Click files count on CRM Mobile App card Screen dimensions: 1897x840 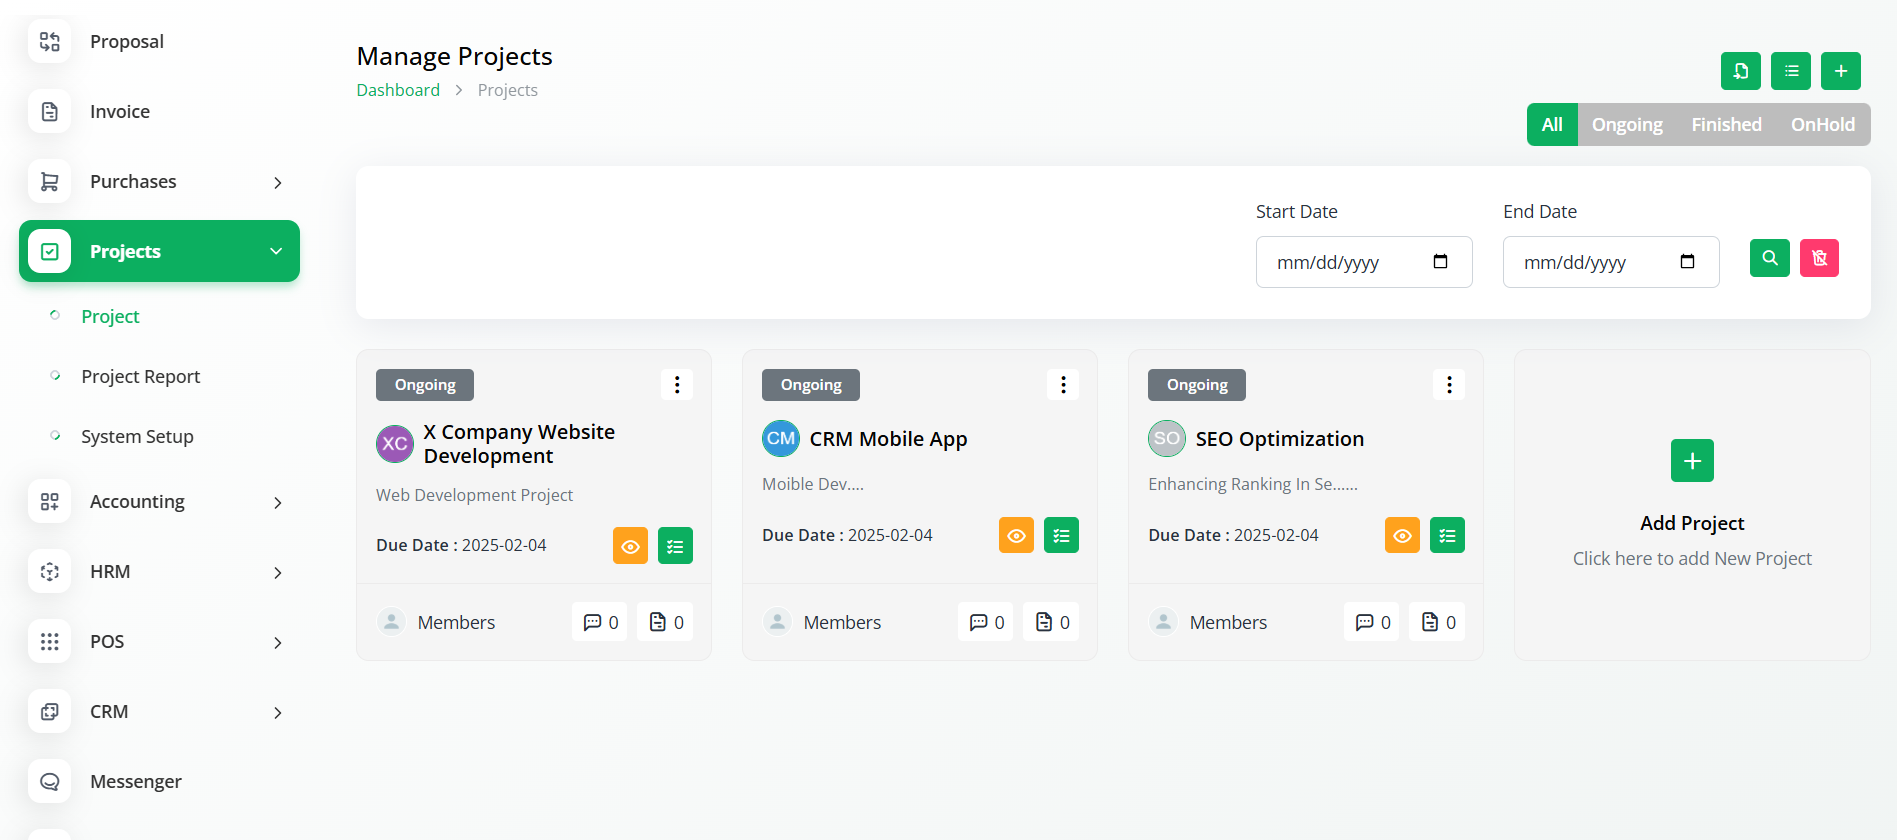click(1052, 622)
